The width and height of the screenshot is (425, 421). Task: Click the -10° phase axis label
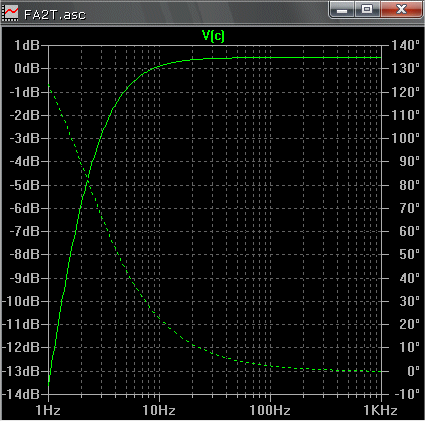pos(407,394)
